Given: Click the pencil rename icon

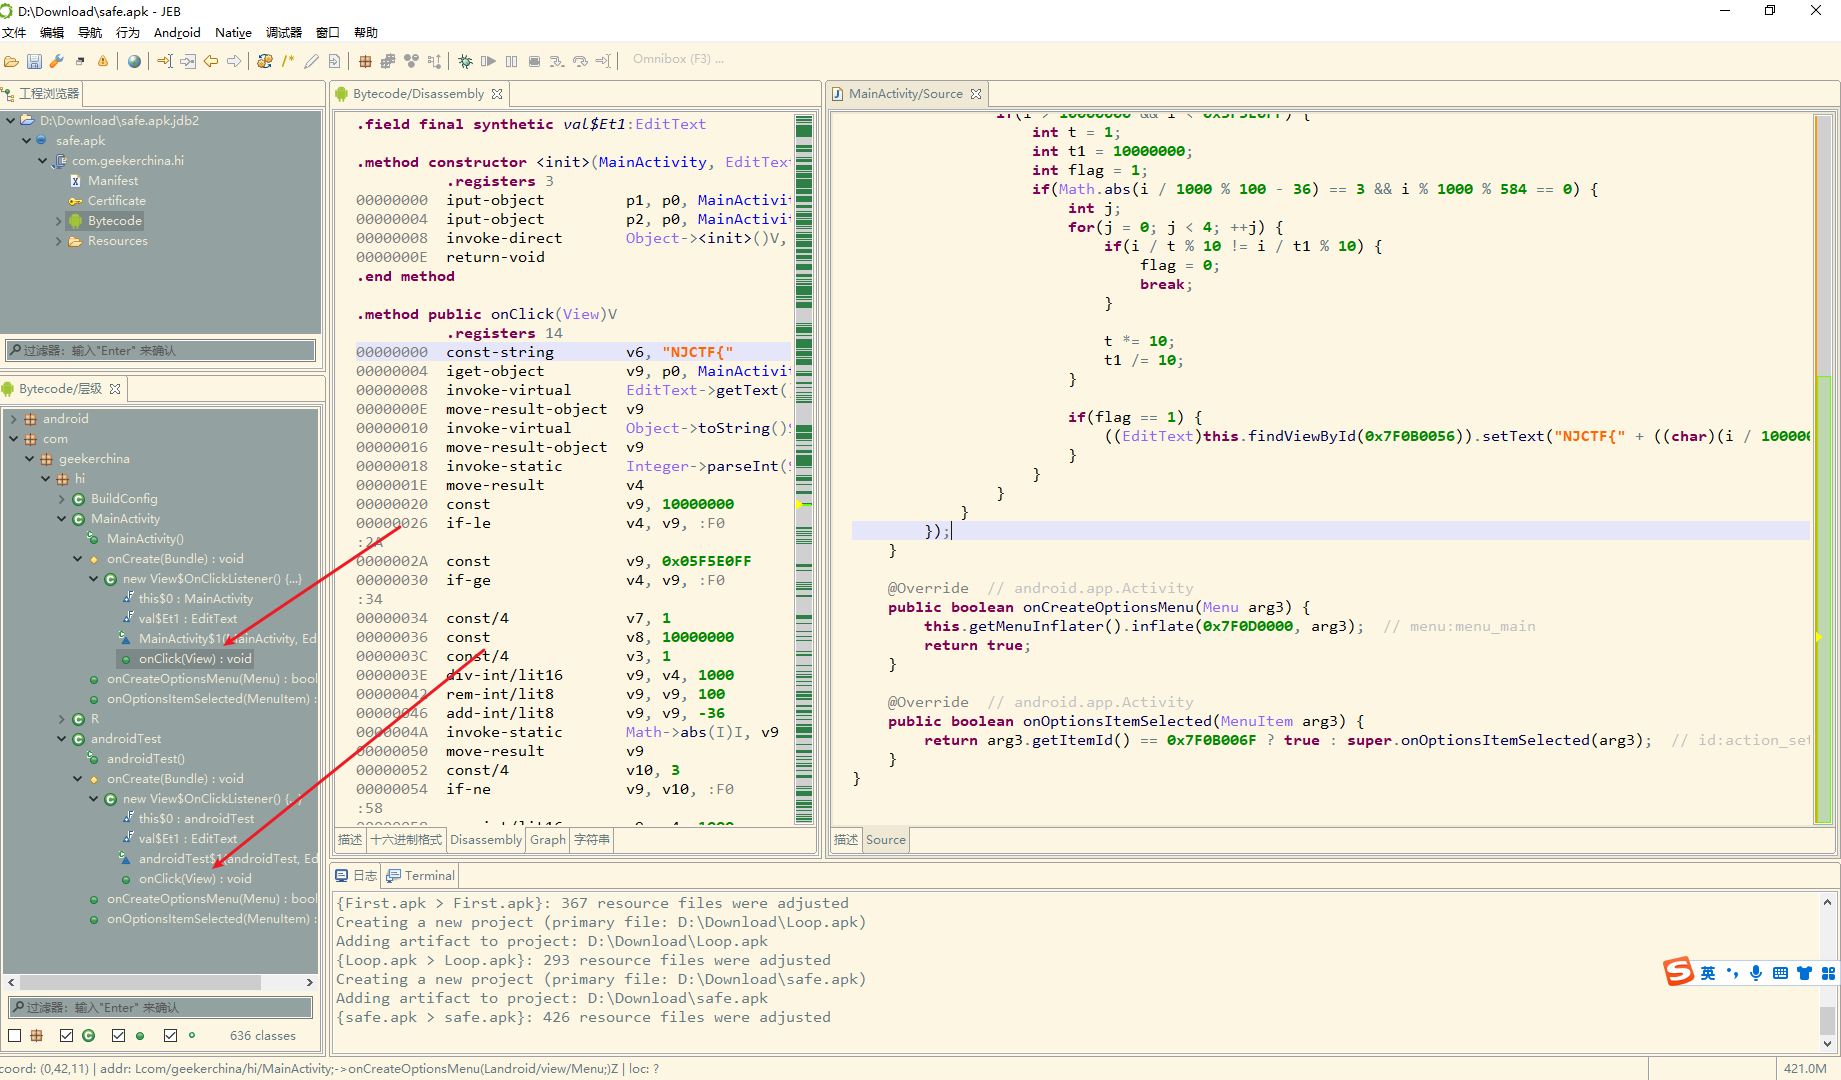Looking at the screenshot, I should click(x=311, y=61).
